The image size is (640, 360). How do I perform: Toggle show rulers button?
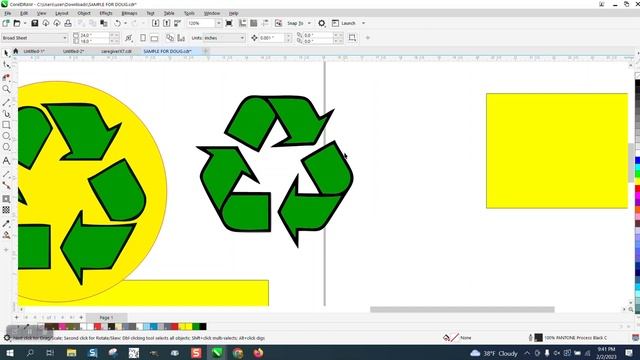242,23
